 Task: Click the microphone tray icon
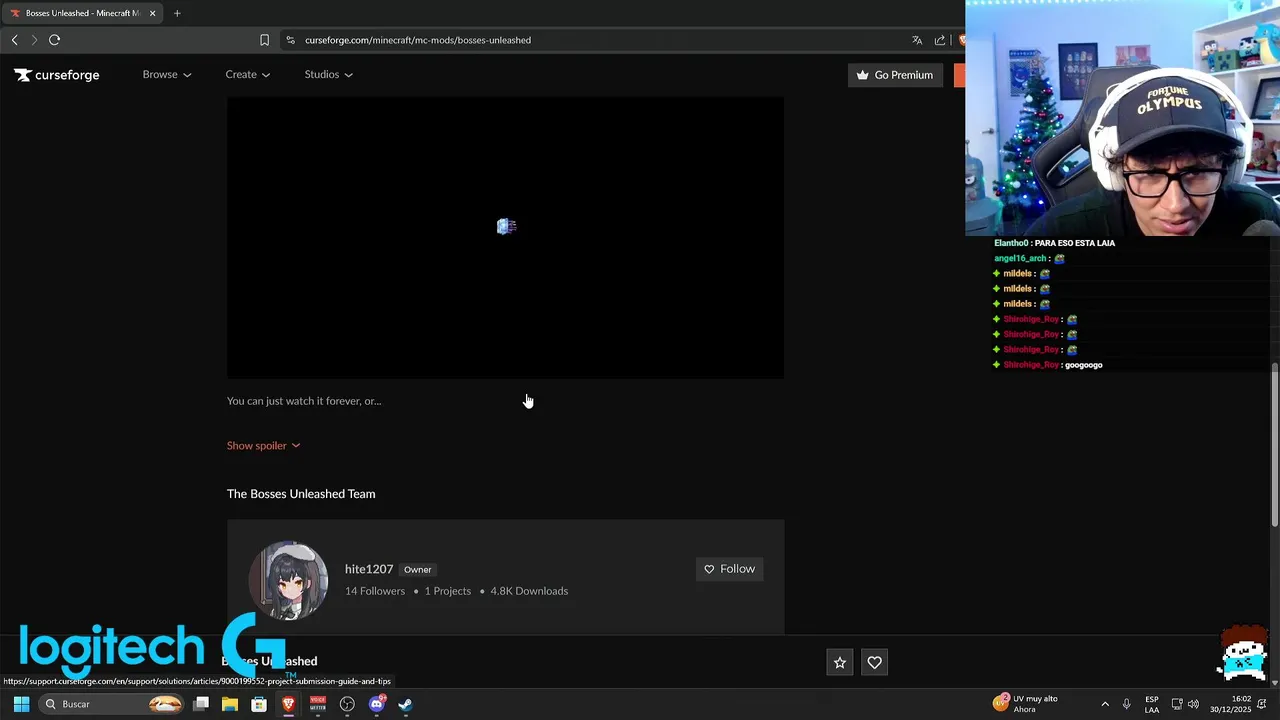click(x=1126, y=704)
